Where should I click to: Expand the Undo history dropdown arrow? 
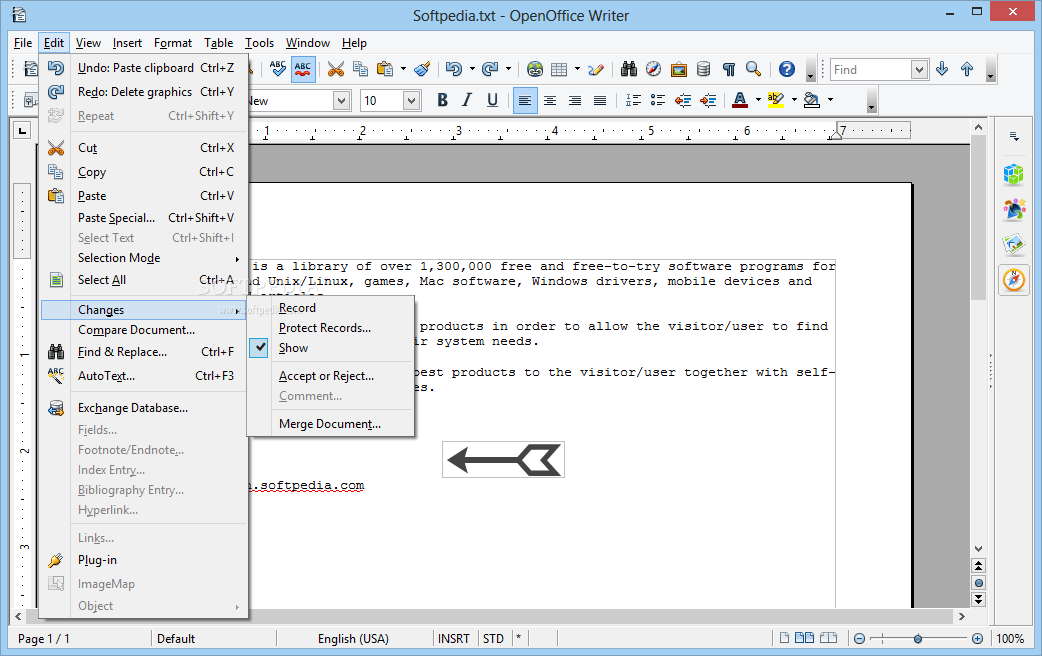coord(472,69)
